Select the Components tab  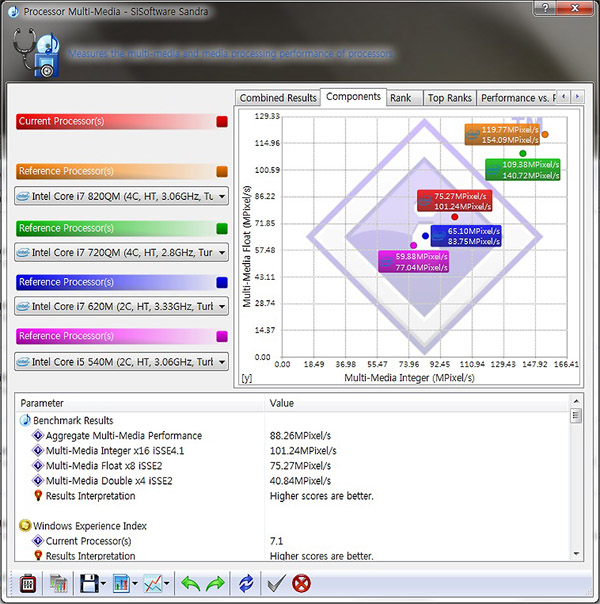353,97
